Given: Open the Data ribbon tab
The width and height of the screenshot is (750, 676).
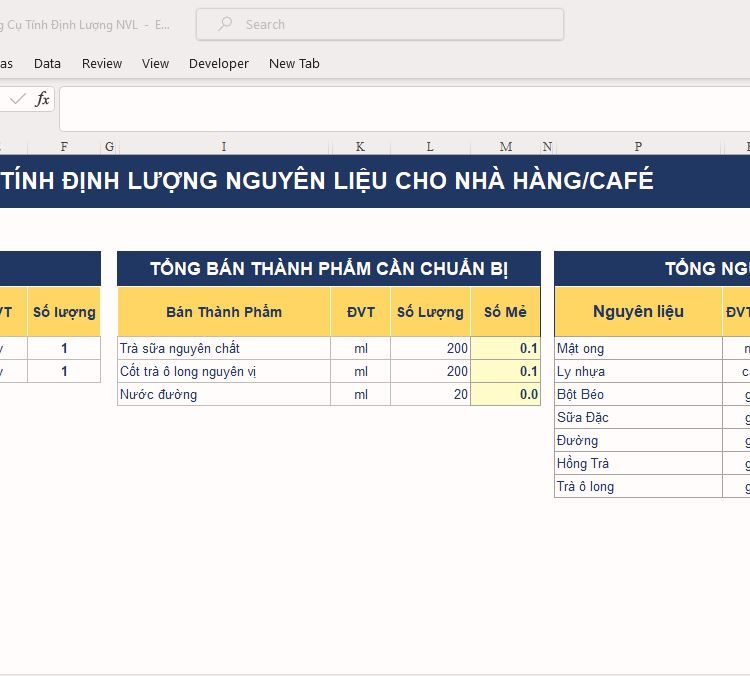Looking at the screenshot, I should [x=47, y=63].
